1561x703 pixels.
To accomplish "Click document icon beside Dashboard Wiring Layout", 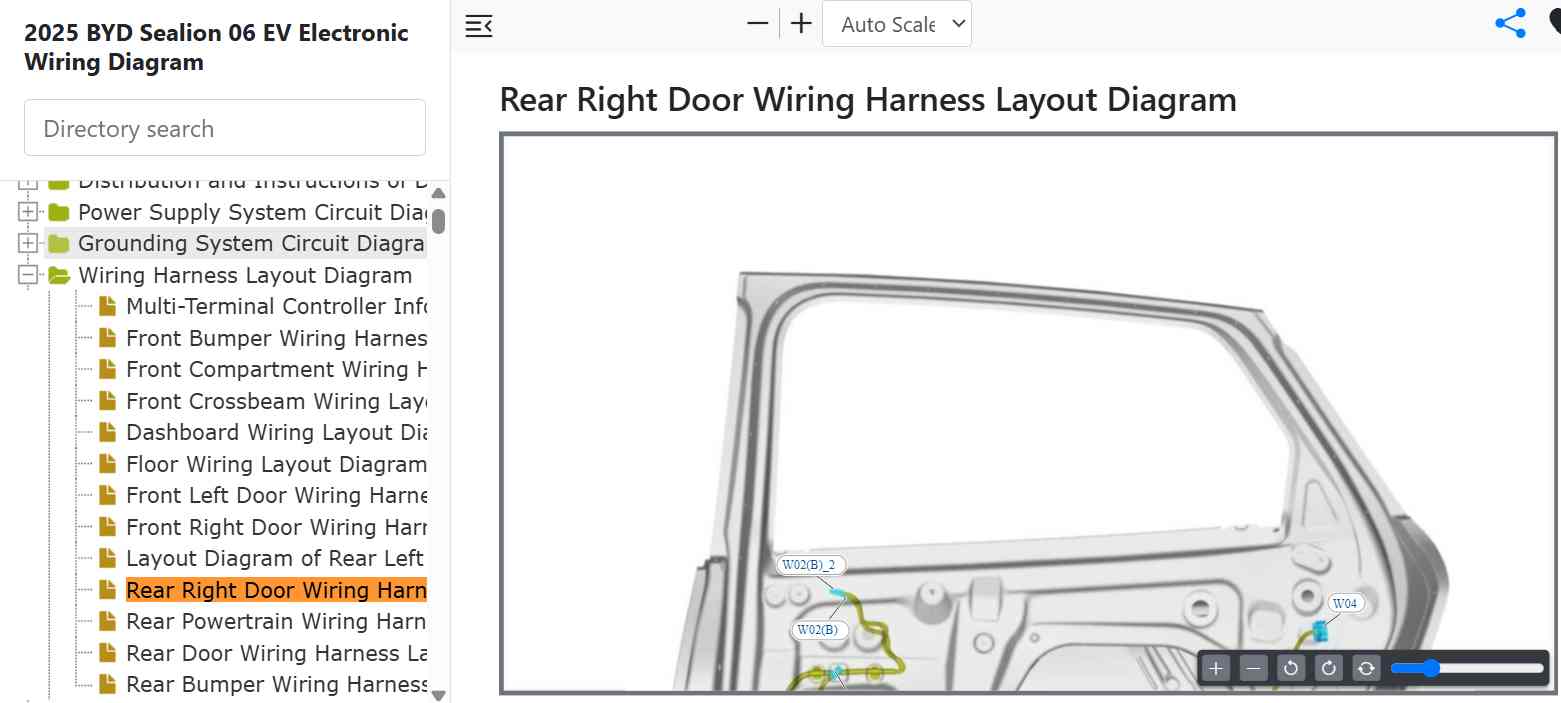I will [108, 432].
